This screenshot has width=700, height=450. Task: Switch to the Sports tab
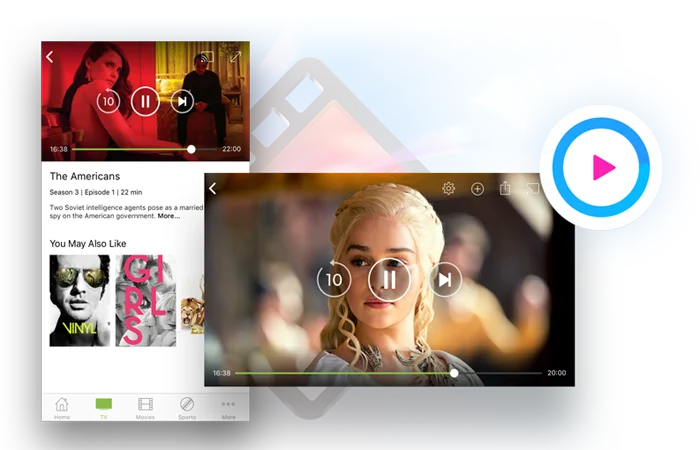(x=187, y=408)
